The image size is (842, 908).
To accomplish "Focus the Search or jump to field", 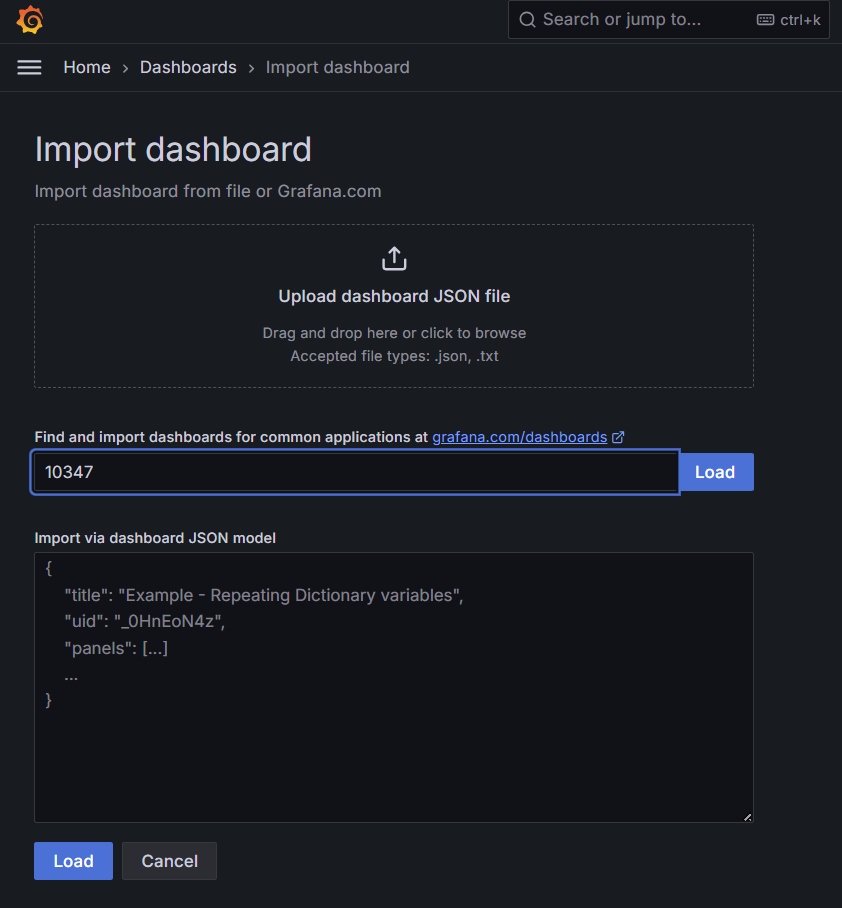I will 669,20.
